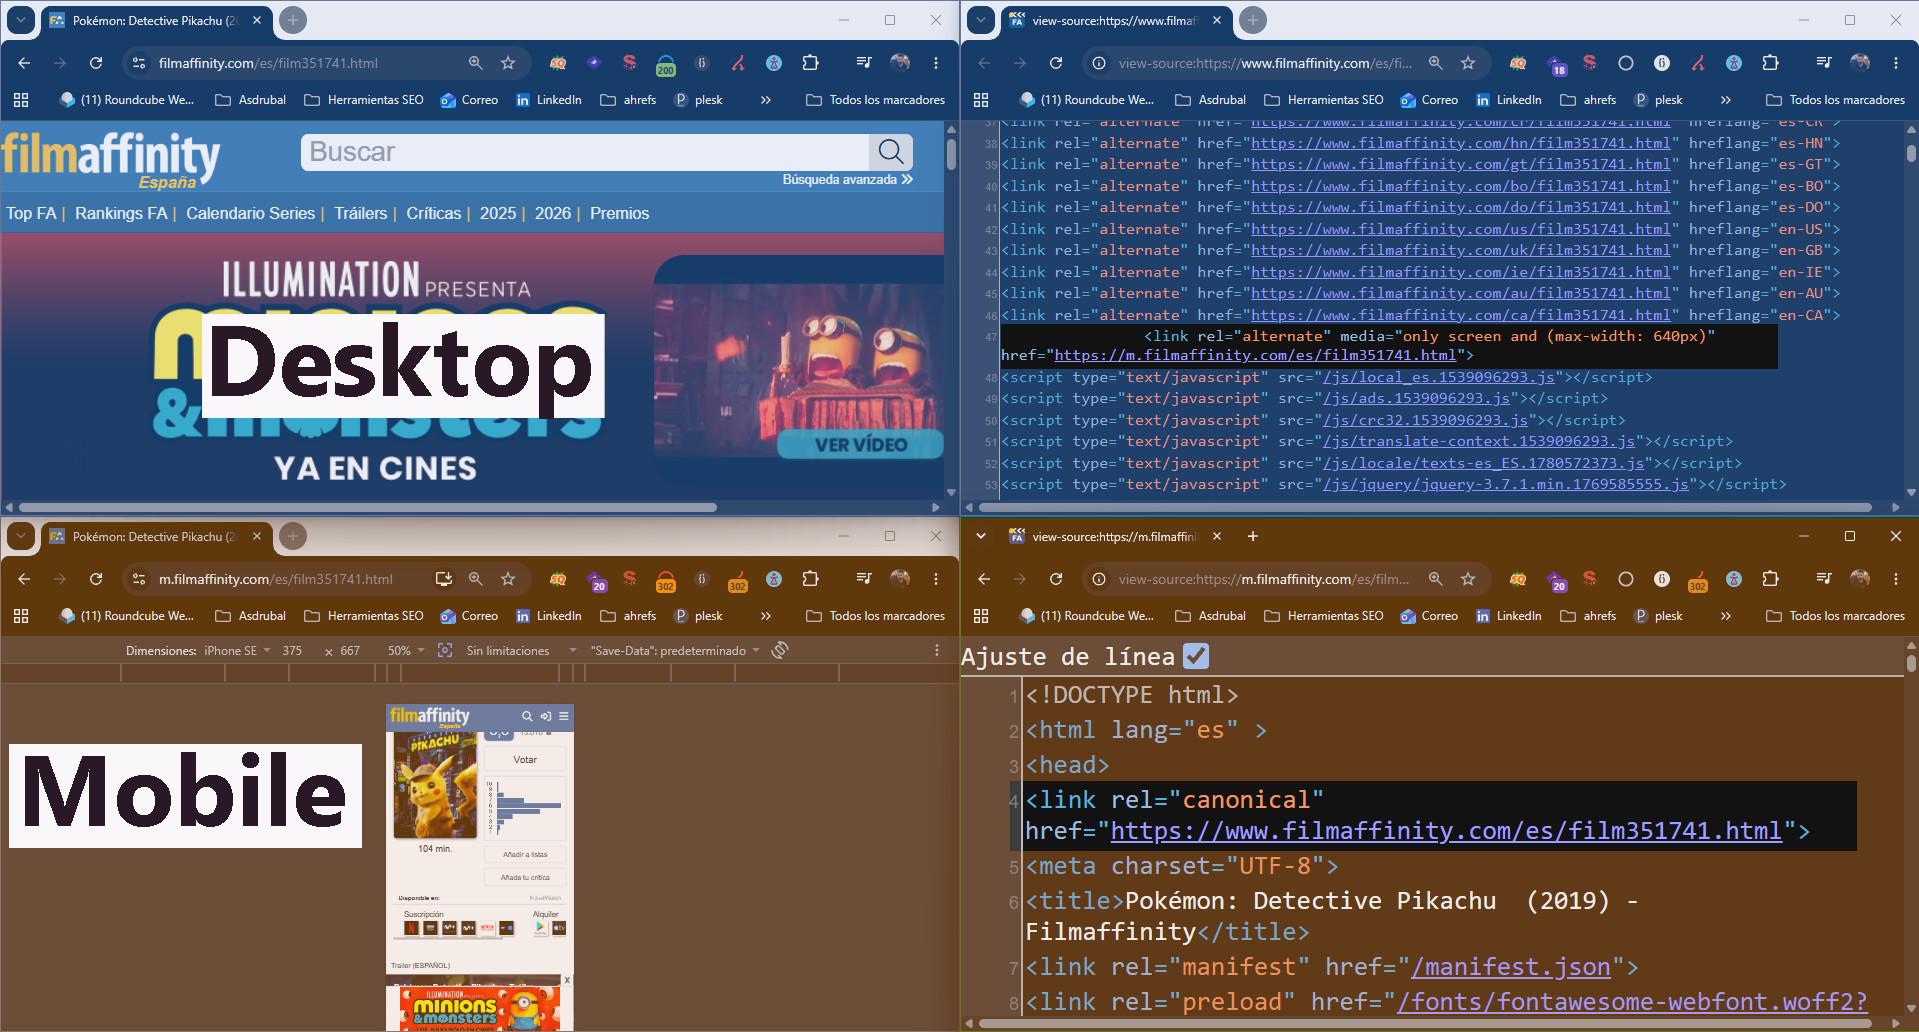Focus the Buscar search field

tap(586, 152)
